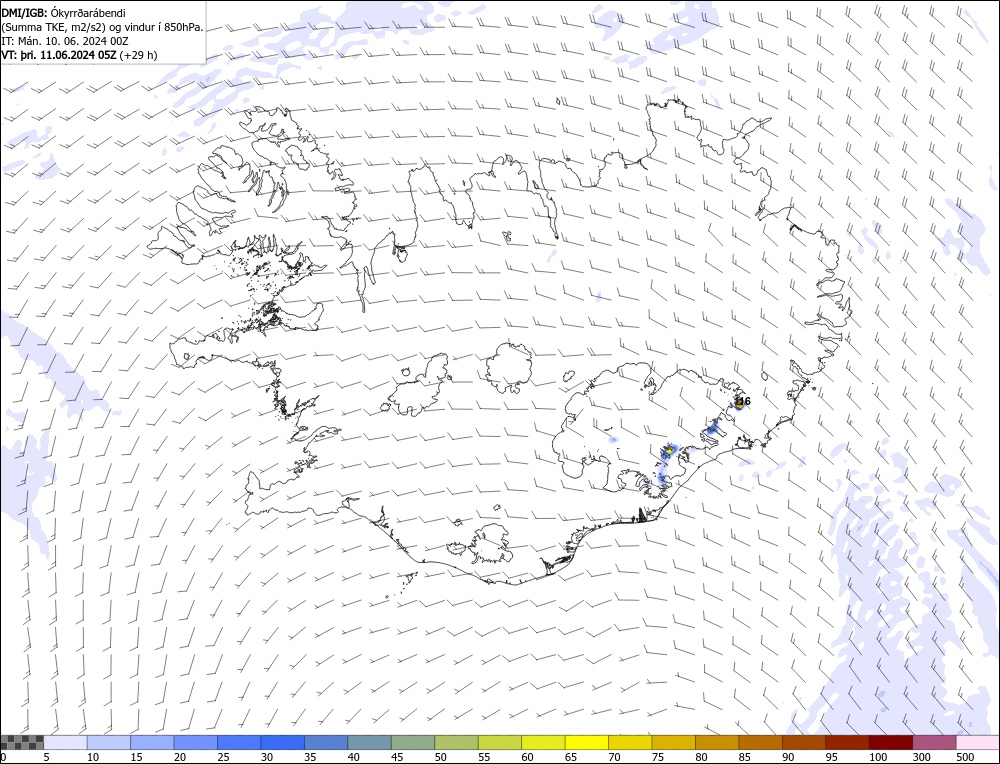Choose the pale pink swatch above 500
Screen dimensions: 1000x764
977,742
